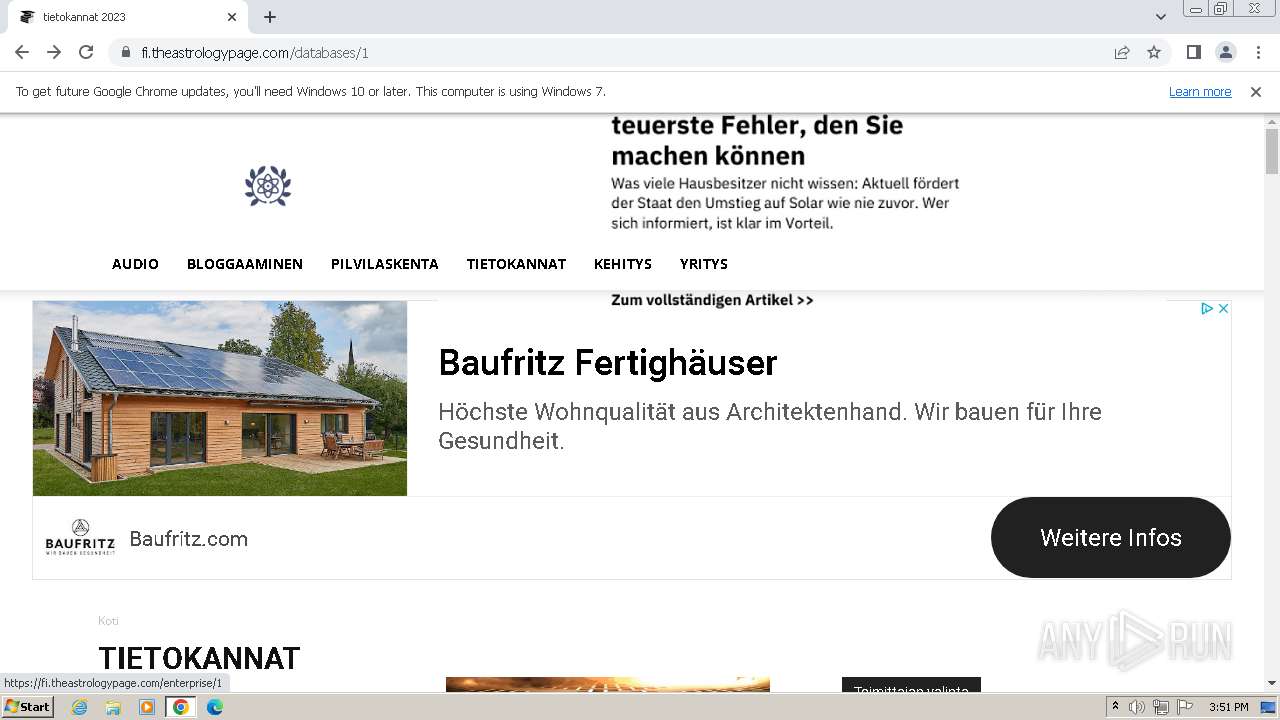Follow the Learn more link

[1200, 91]
